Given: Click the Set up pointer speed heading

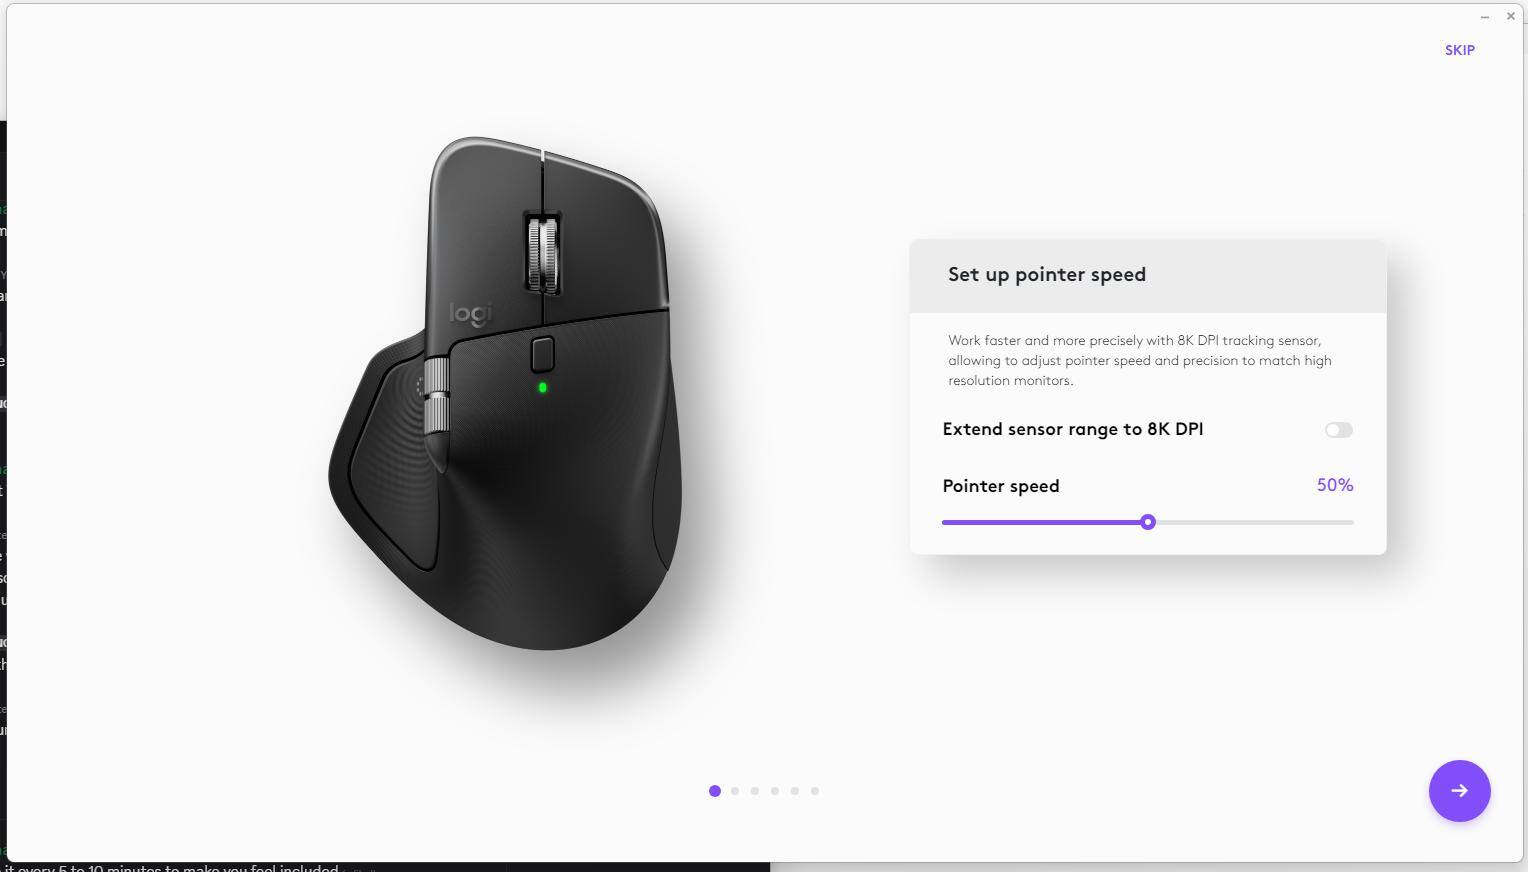Looking at the screenshot, I should click(x=1046, y=275).
